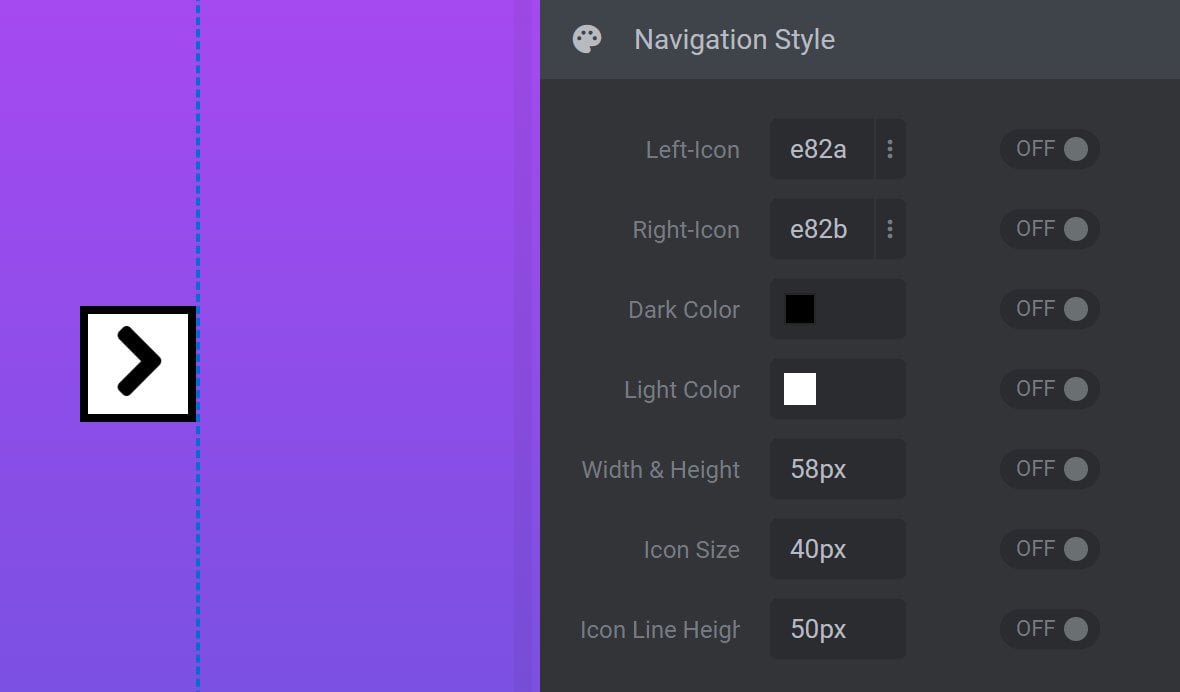The height and width of the screenshot is (692, 1180).
Task: Click the Light Color label
Action: [x=682, y=390]
